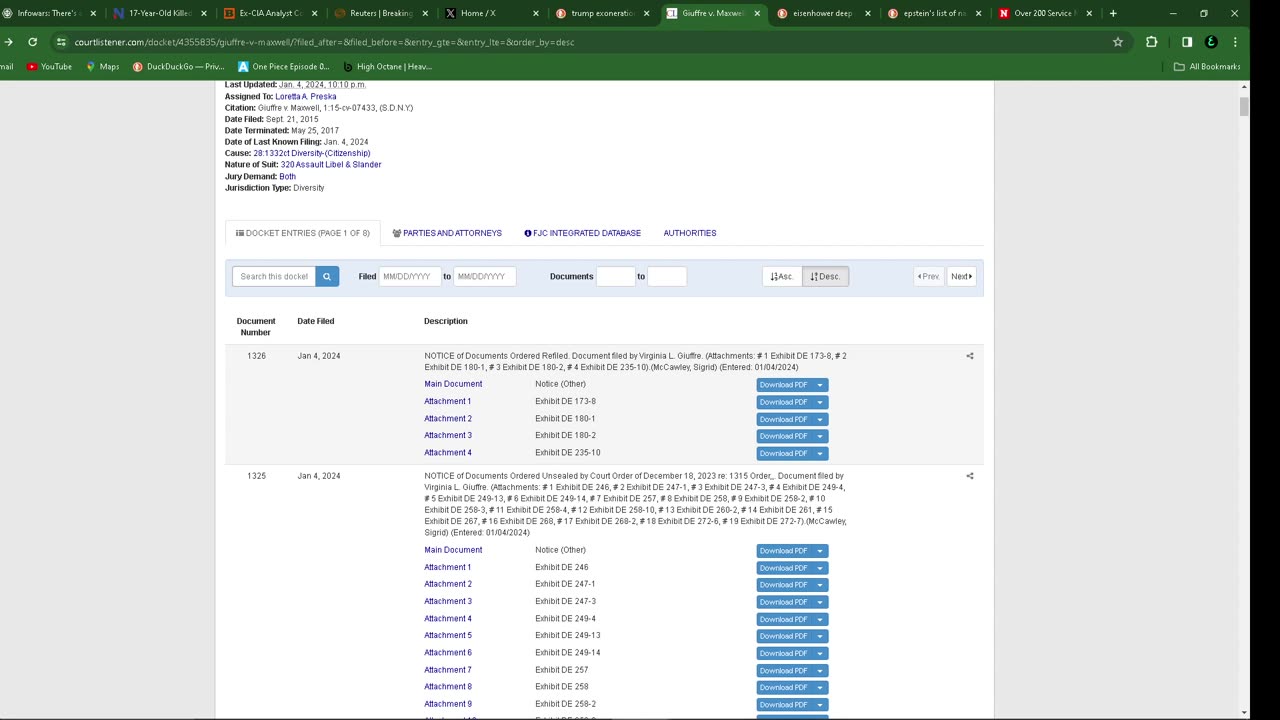
Task: Click the Filed to date field
Action: [485, 276]
